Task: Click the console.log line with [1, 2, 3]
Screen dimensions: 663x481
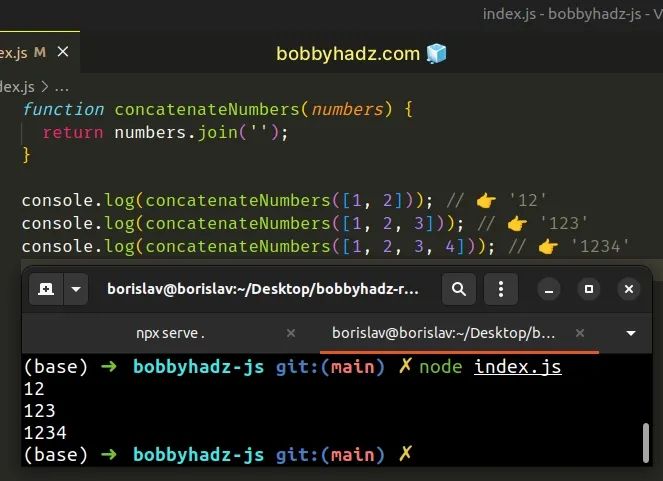Action: pos(304,224)
